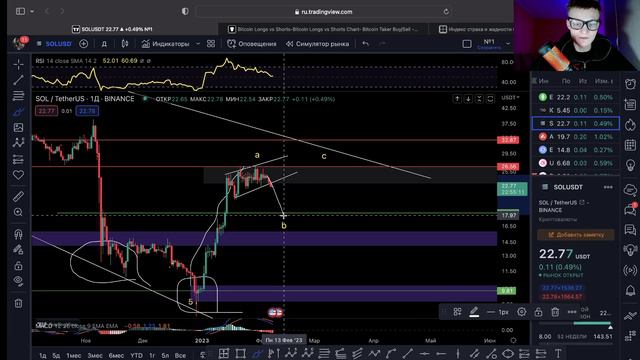Select the ellipse tool in bottom toolbar
Image resolution: width=640 pixels, height=360 pixels.
pos(508,353)
